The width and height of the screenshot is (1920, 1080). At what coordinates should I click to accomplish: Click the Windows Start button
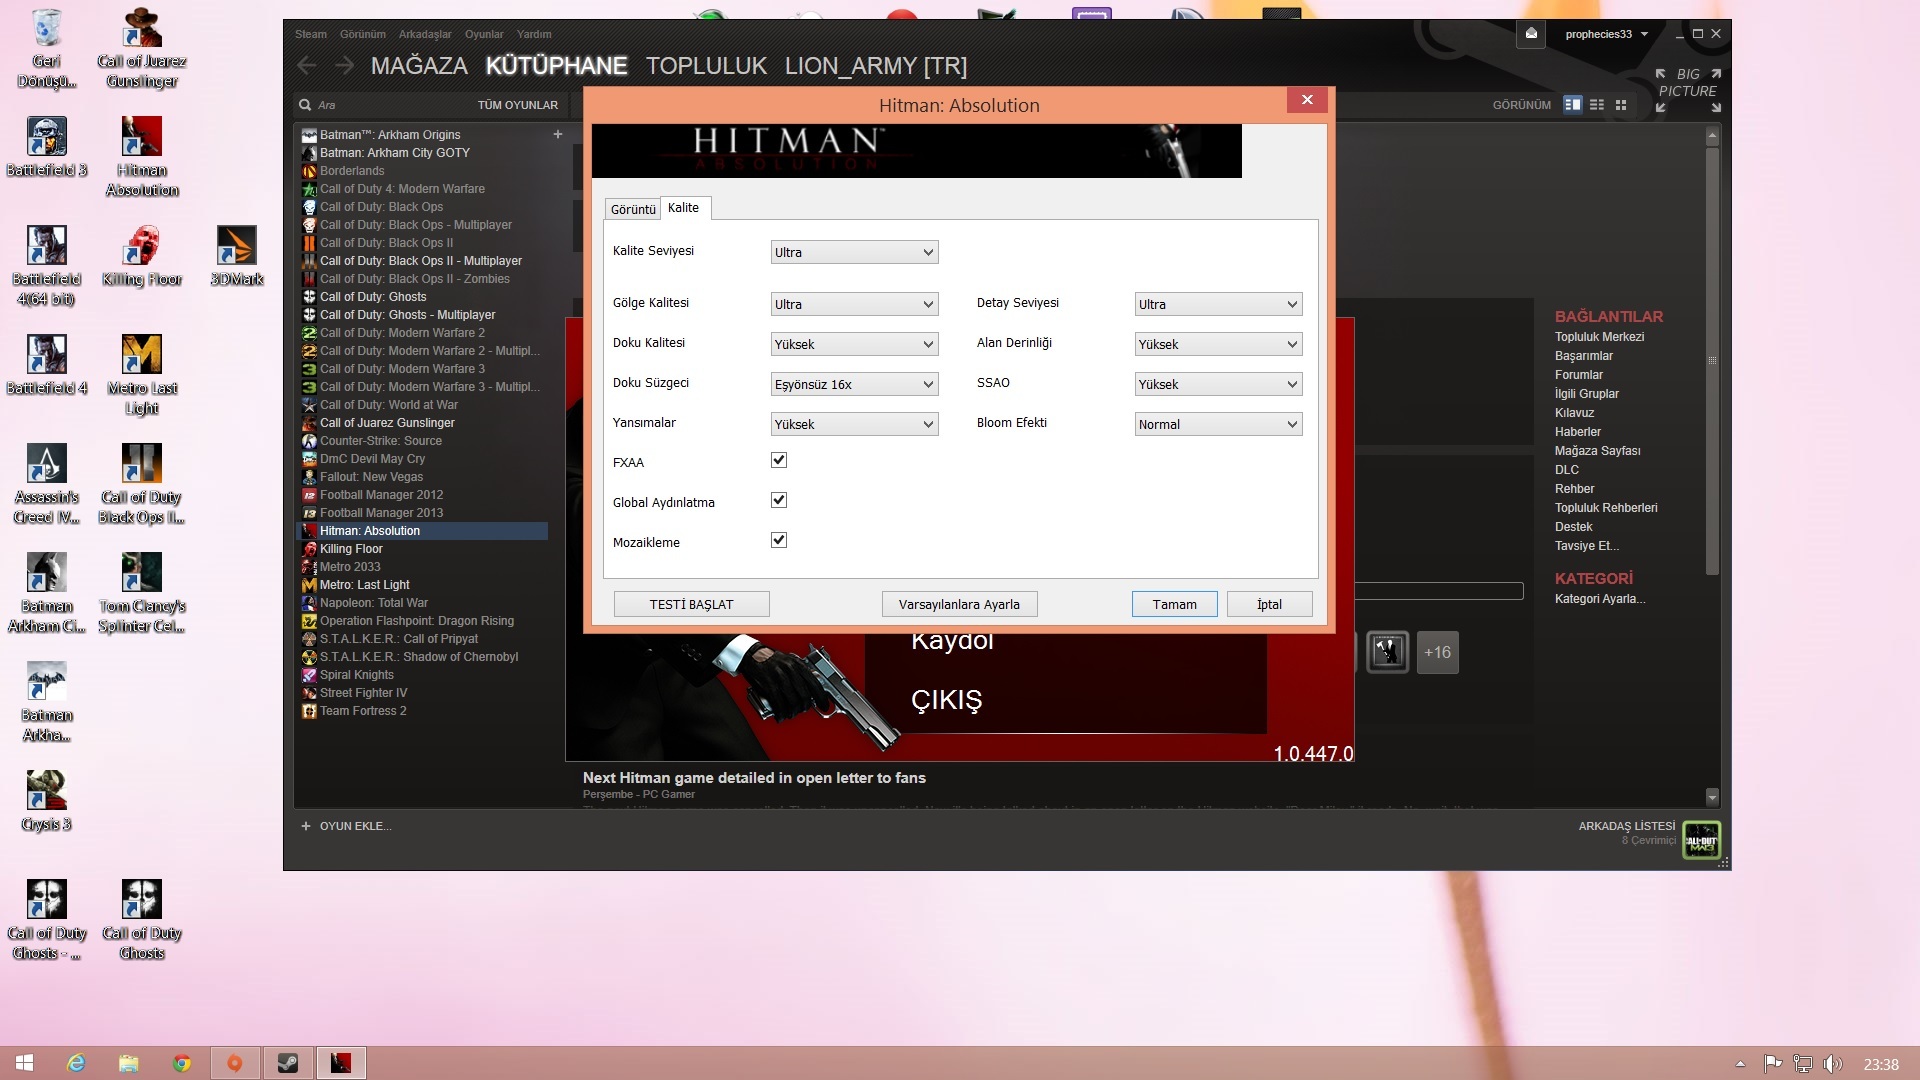(x=25, y=1063)
